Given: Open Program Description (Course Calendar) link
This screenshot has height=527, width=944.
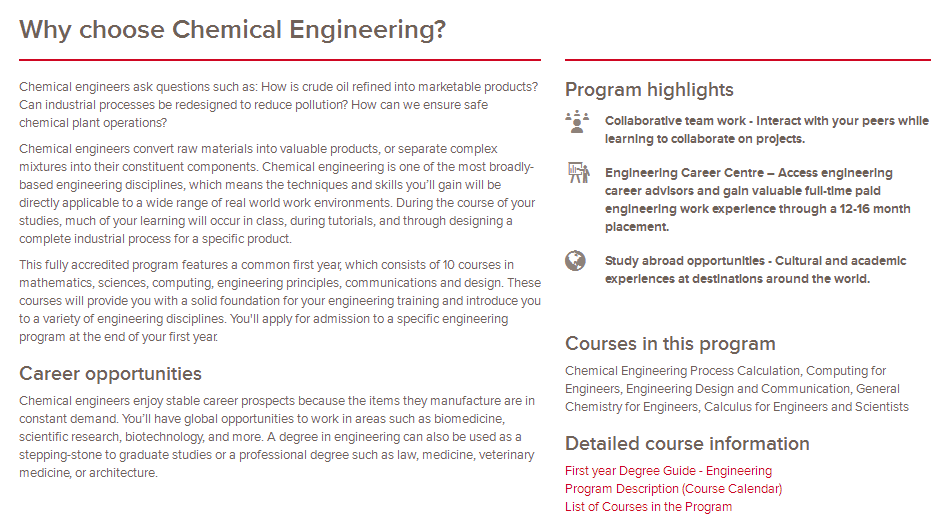Looking at the screenshot, I should point(673,489).
